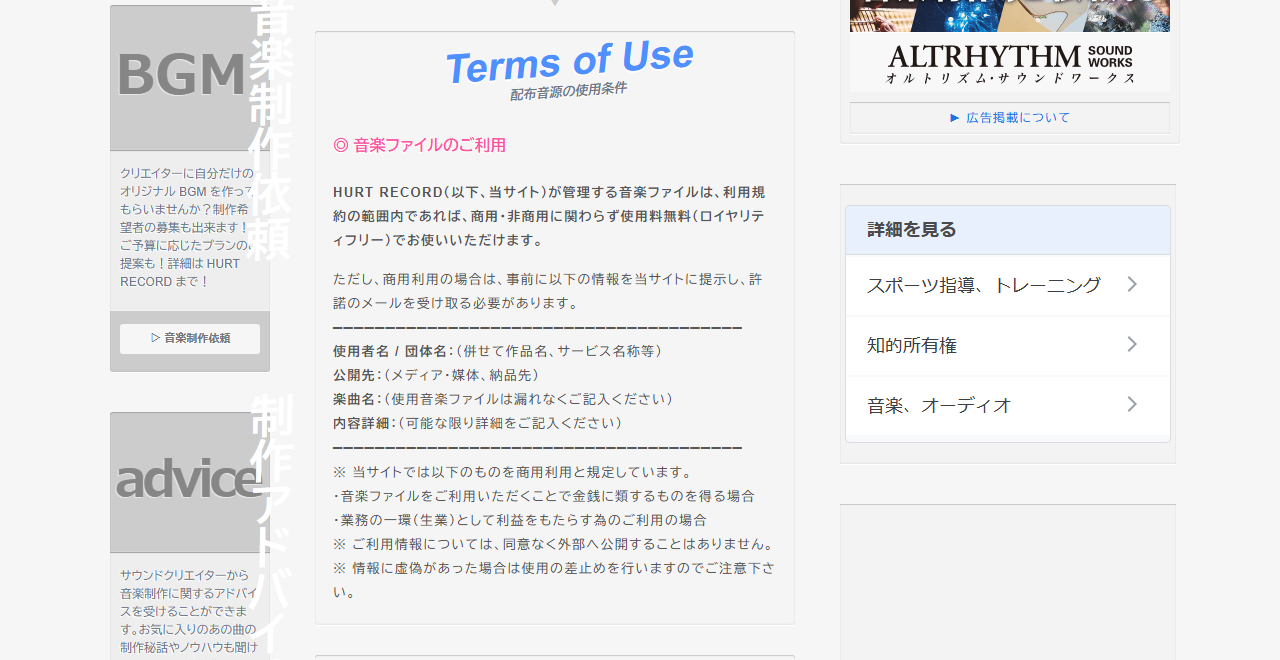Open the ALTRHYTHM Sound Works banner
This screenshot has width=1280, height=660.
tap(1010, 46)
